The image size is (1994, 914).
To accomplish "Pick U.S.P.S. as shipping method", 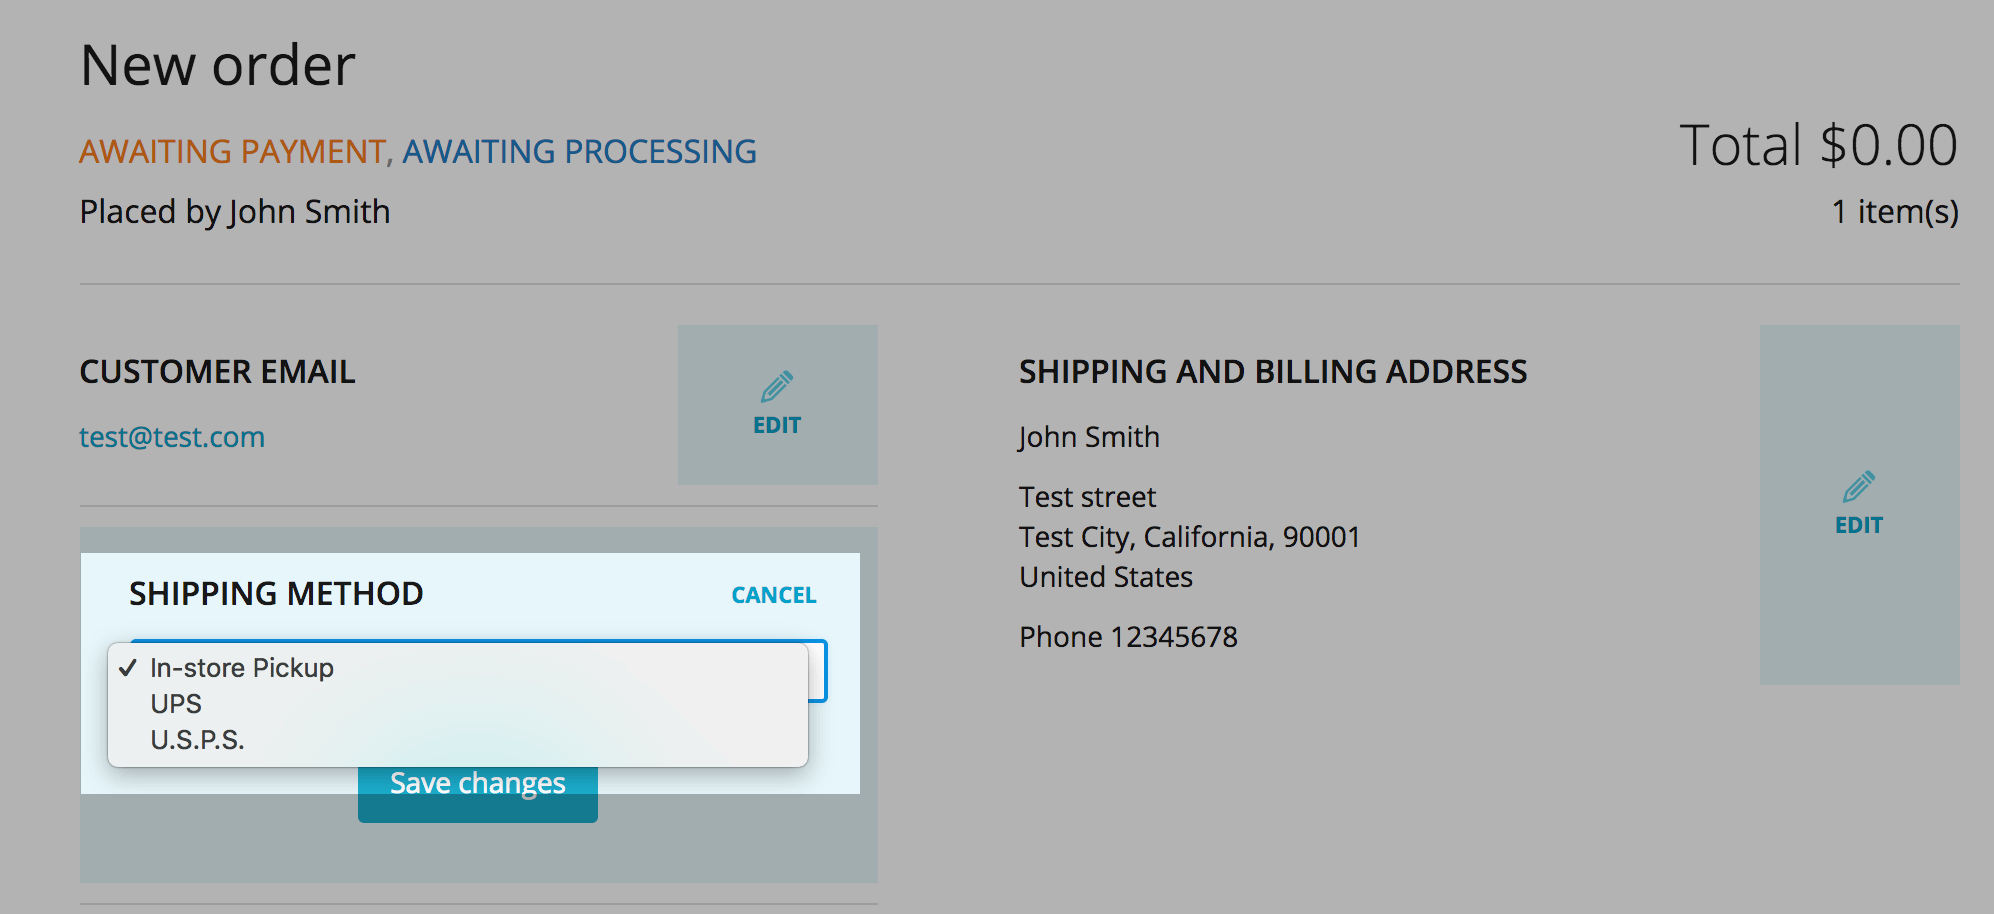I will (x=197, y=740).
